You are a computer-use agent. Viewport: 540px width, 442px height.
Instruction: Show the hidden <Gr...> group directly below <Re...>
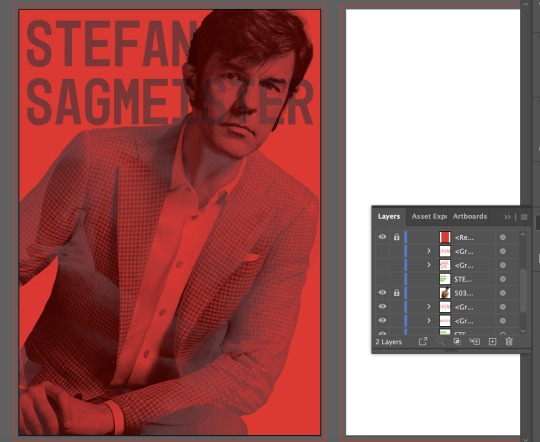pyautogui.click(x=382, y=251)
